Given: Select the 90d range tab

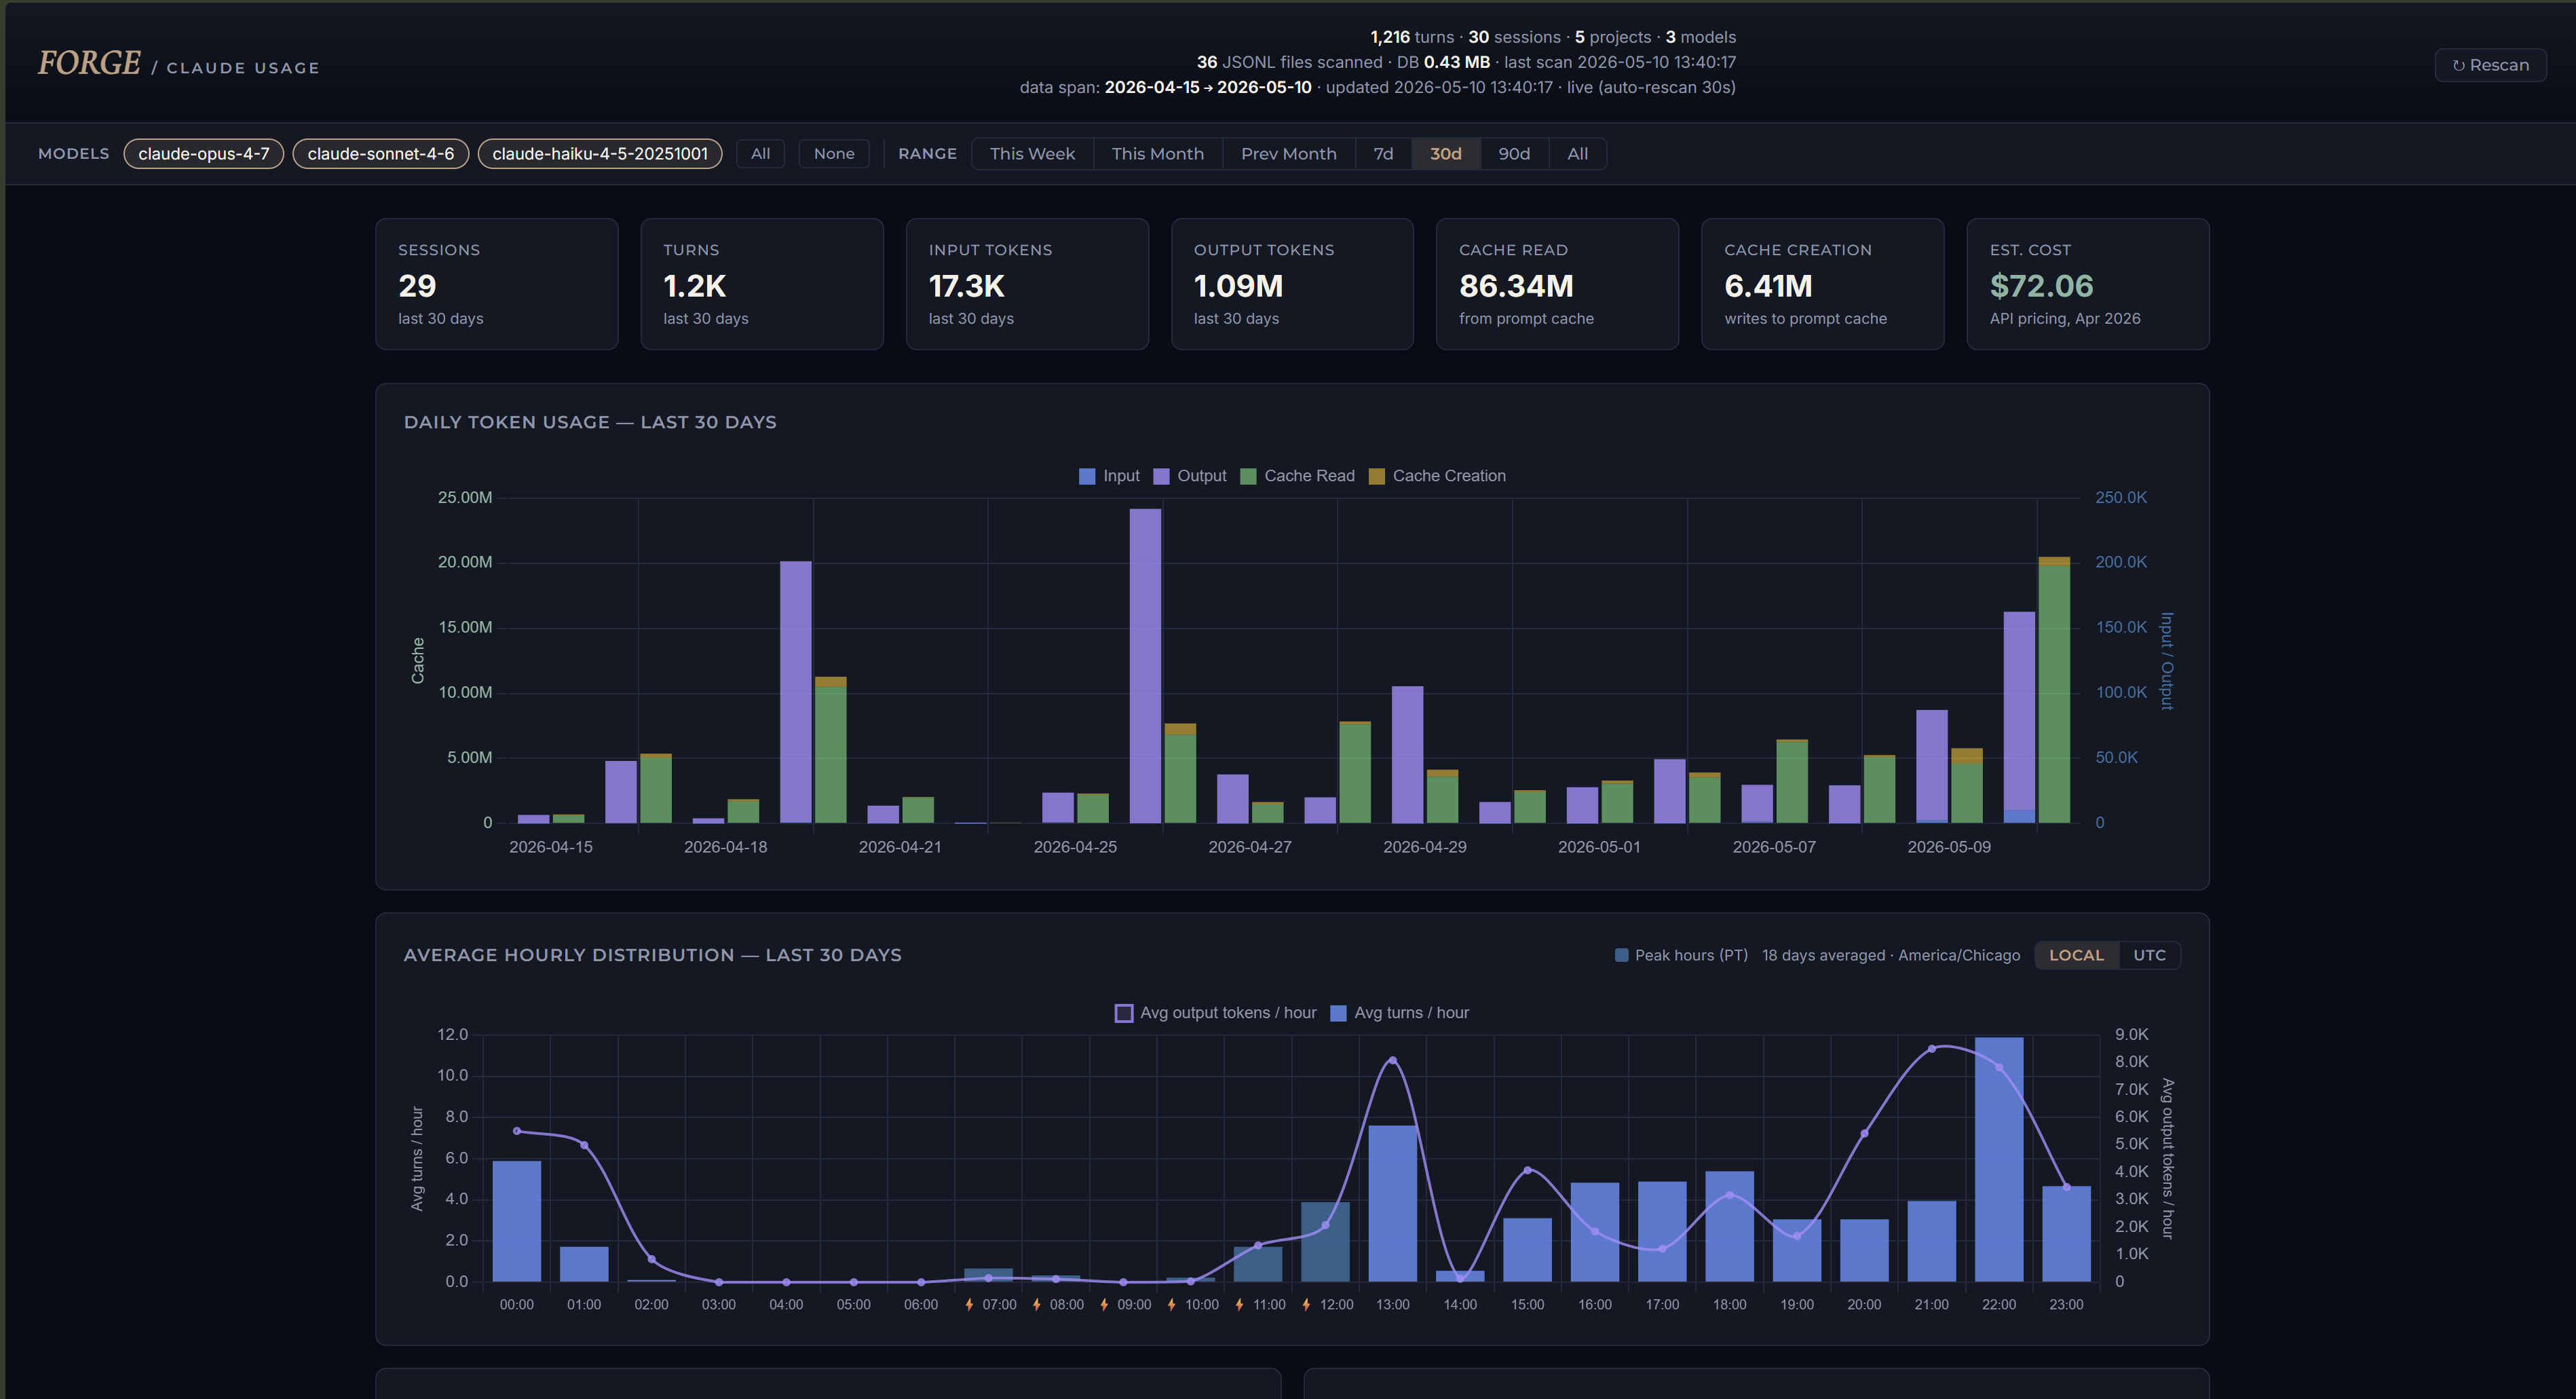Looking at the screenshot, I should [1514, 154].
